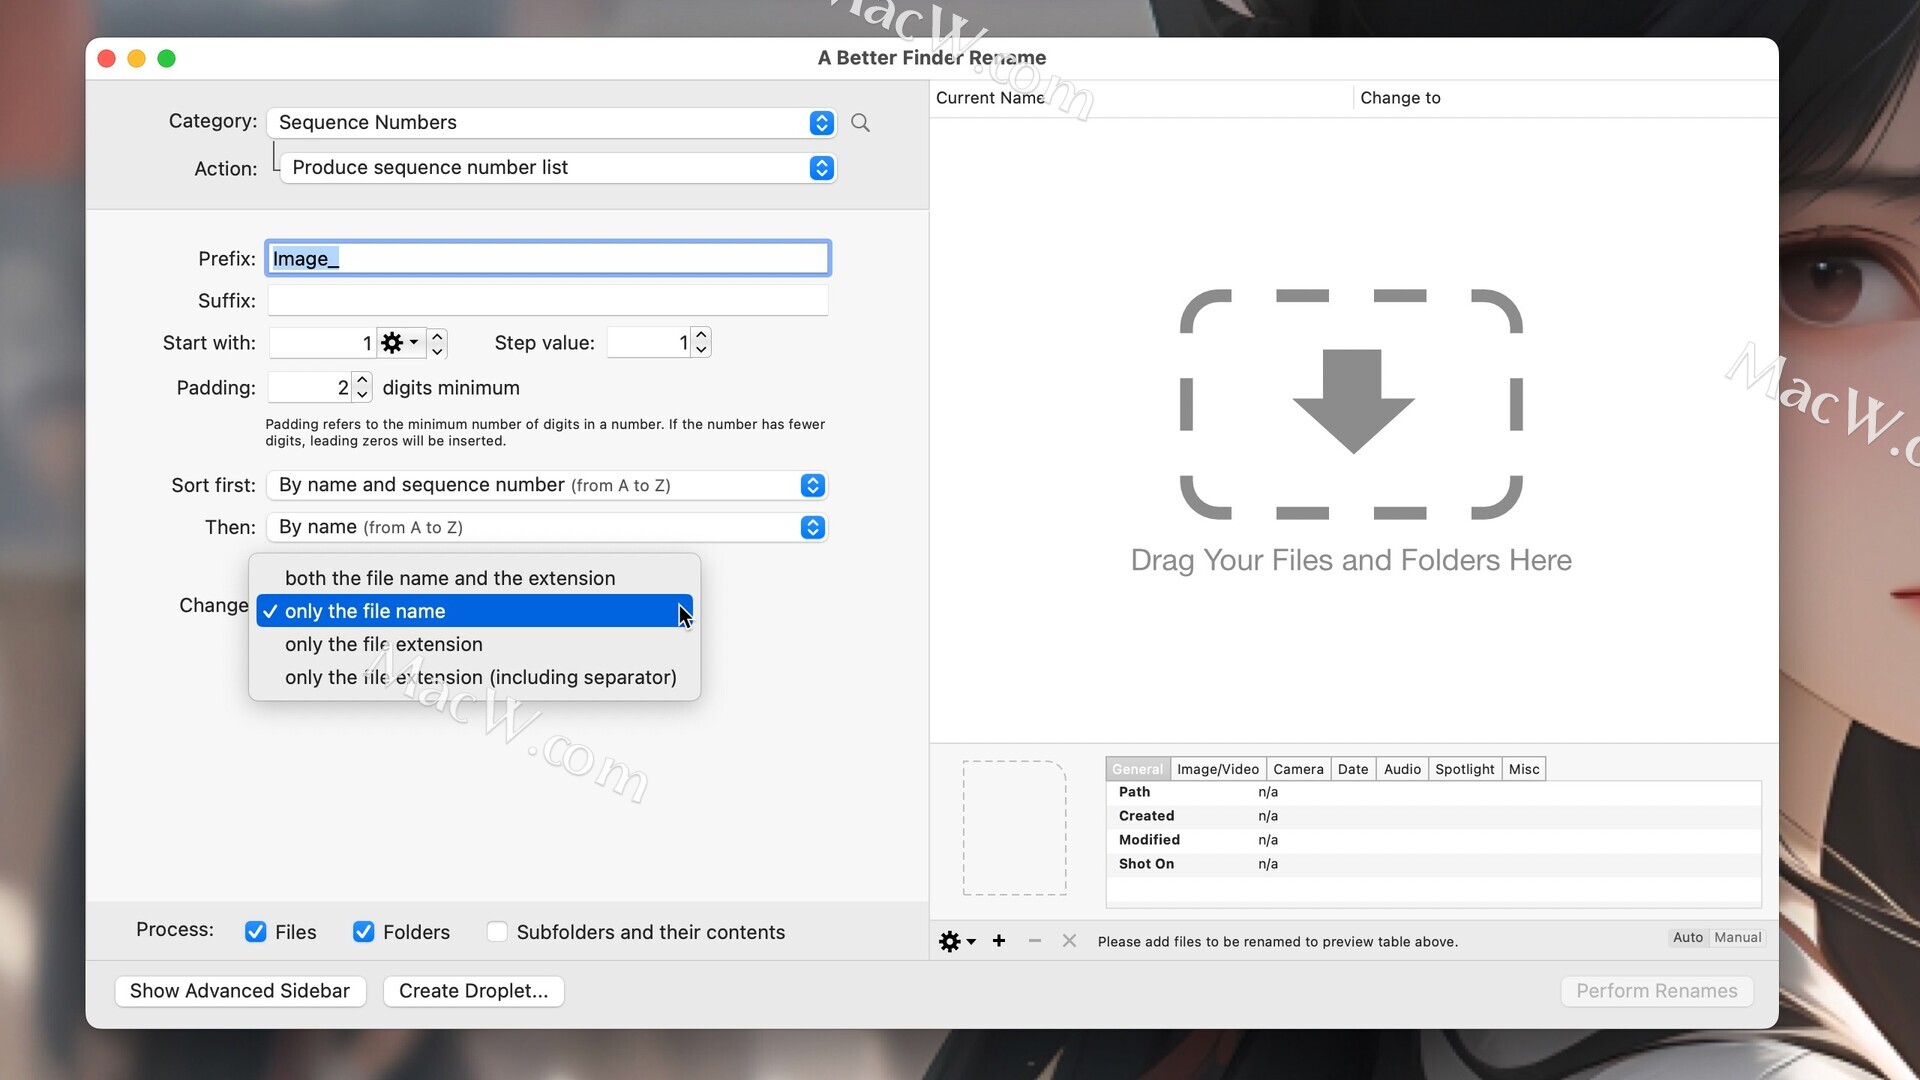Choose both the file name and the extension
This screenshot has width=1920, height=1080.
coord(475,578)
